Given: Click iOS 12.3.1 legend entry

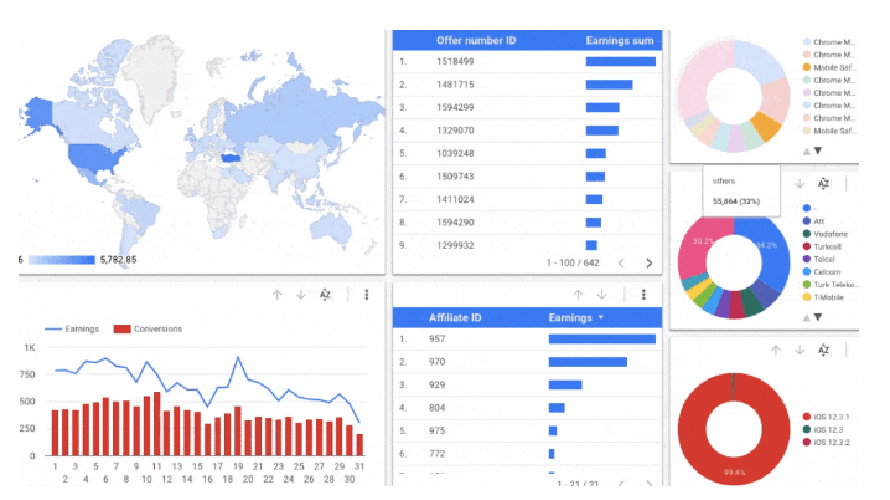Looking at the screenshot, I should tap(826, 417).
